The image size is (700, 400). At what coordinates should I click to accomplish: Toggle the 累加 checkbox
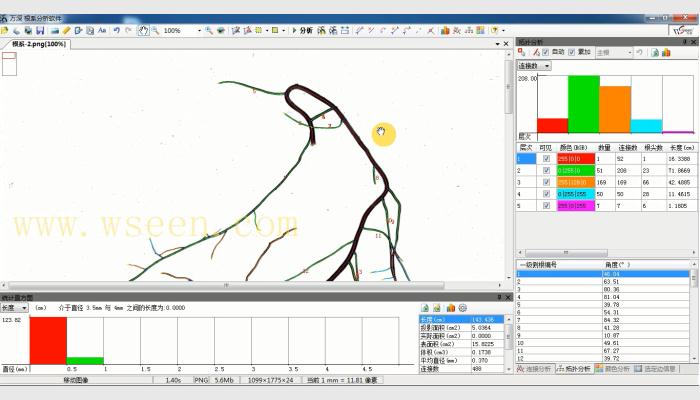point(572,52)
